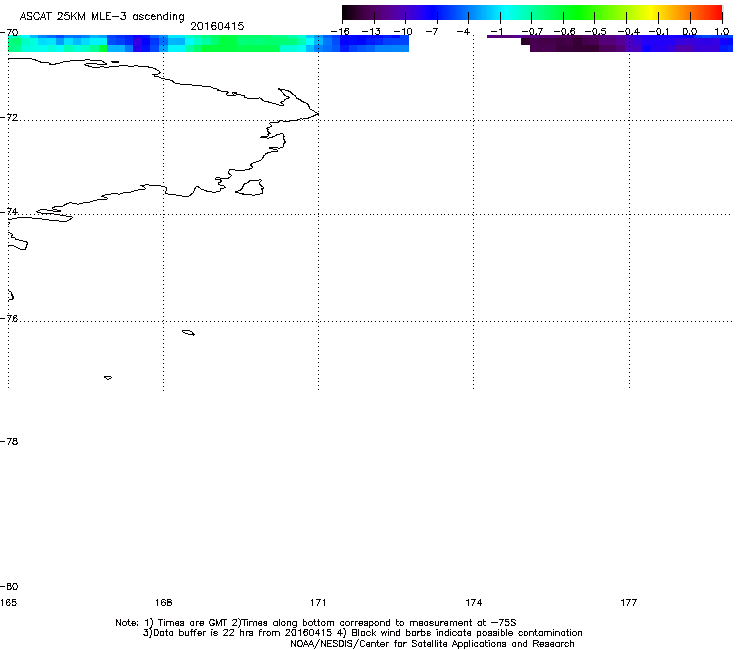The width and height of the screenshot is (740, 650).
Task: Click the longitude label '171'
Action: pos(318,603)
